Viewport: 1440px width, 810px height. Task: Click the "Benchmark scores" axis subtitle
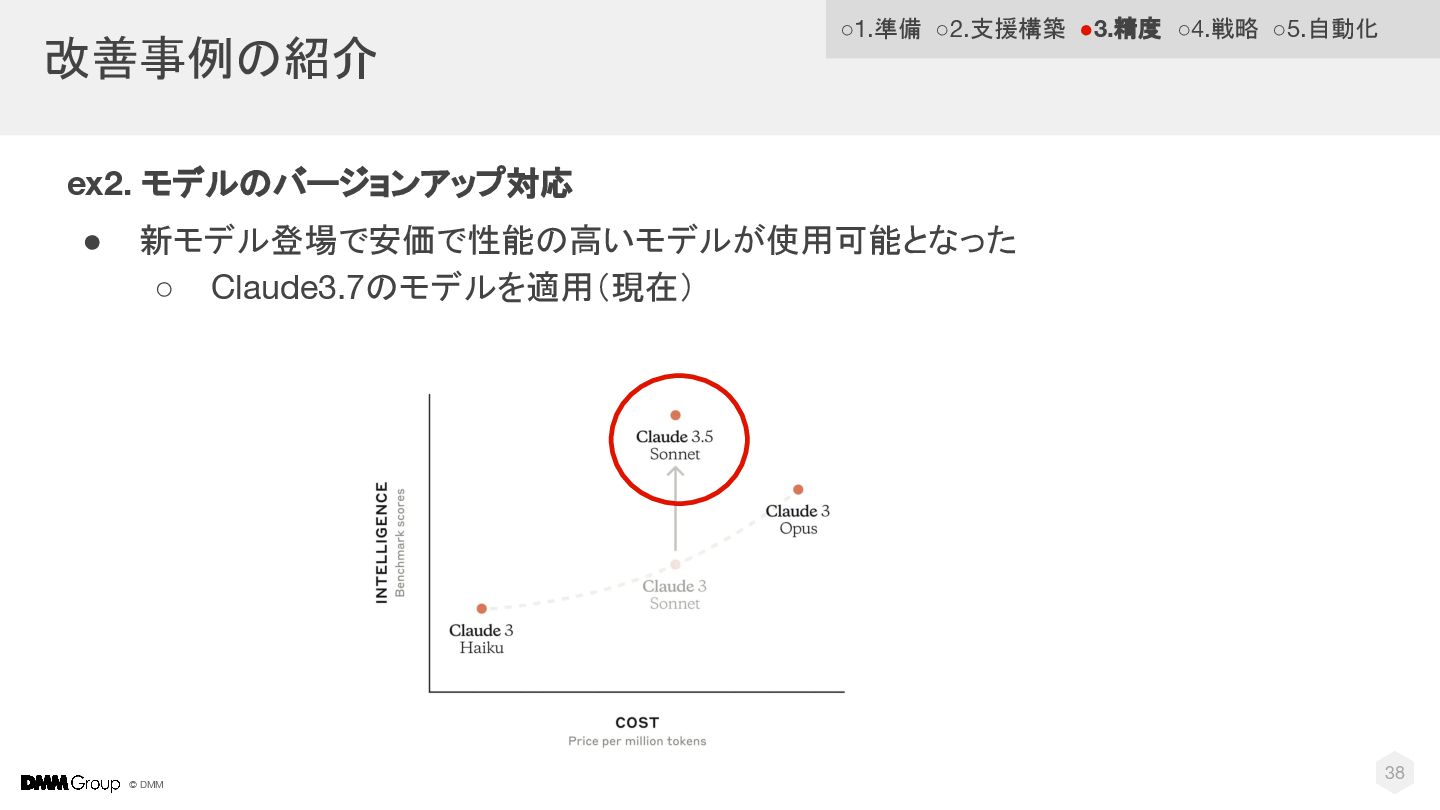400,542
